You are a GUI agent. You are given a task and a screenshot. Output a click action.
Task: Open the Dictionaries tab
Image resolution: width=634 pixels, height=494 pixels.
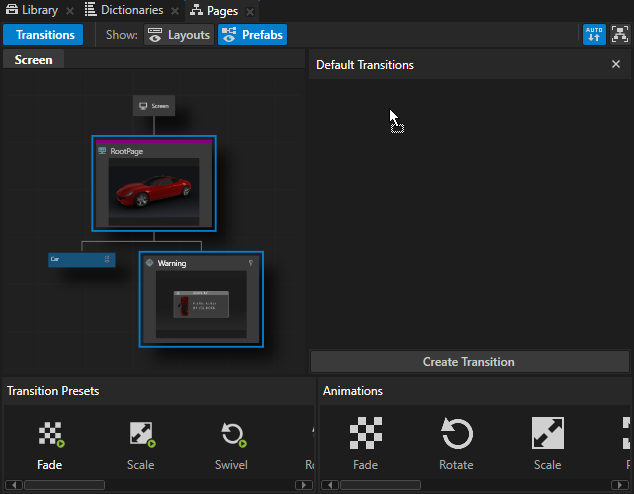click(124, 10)
